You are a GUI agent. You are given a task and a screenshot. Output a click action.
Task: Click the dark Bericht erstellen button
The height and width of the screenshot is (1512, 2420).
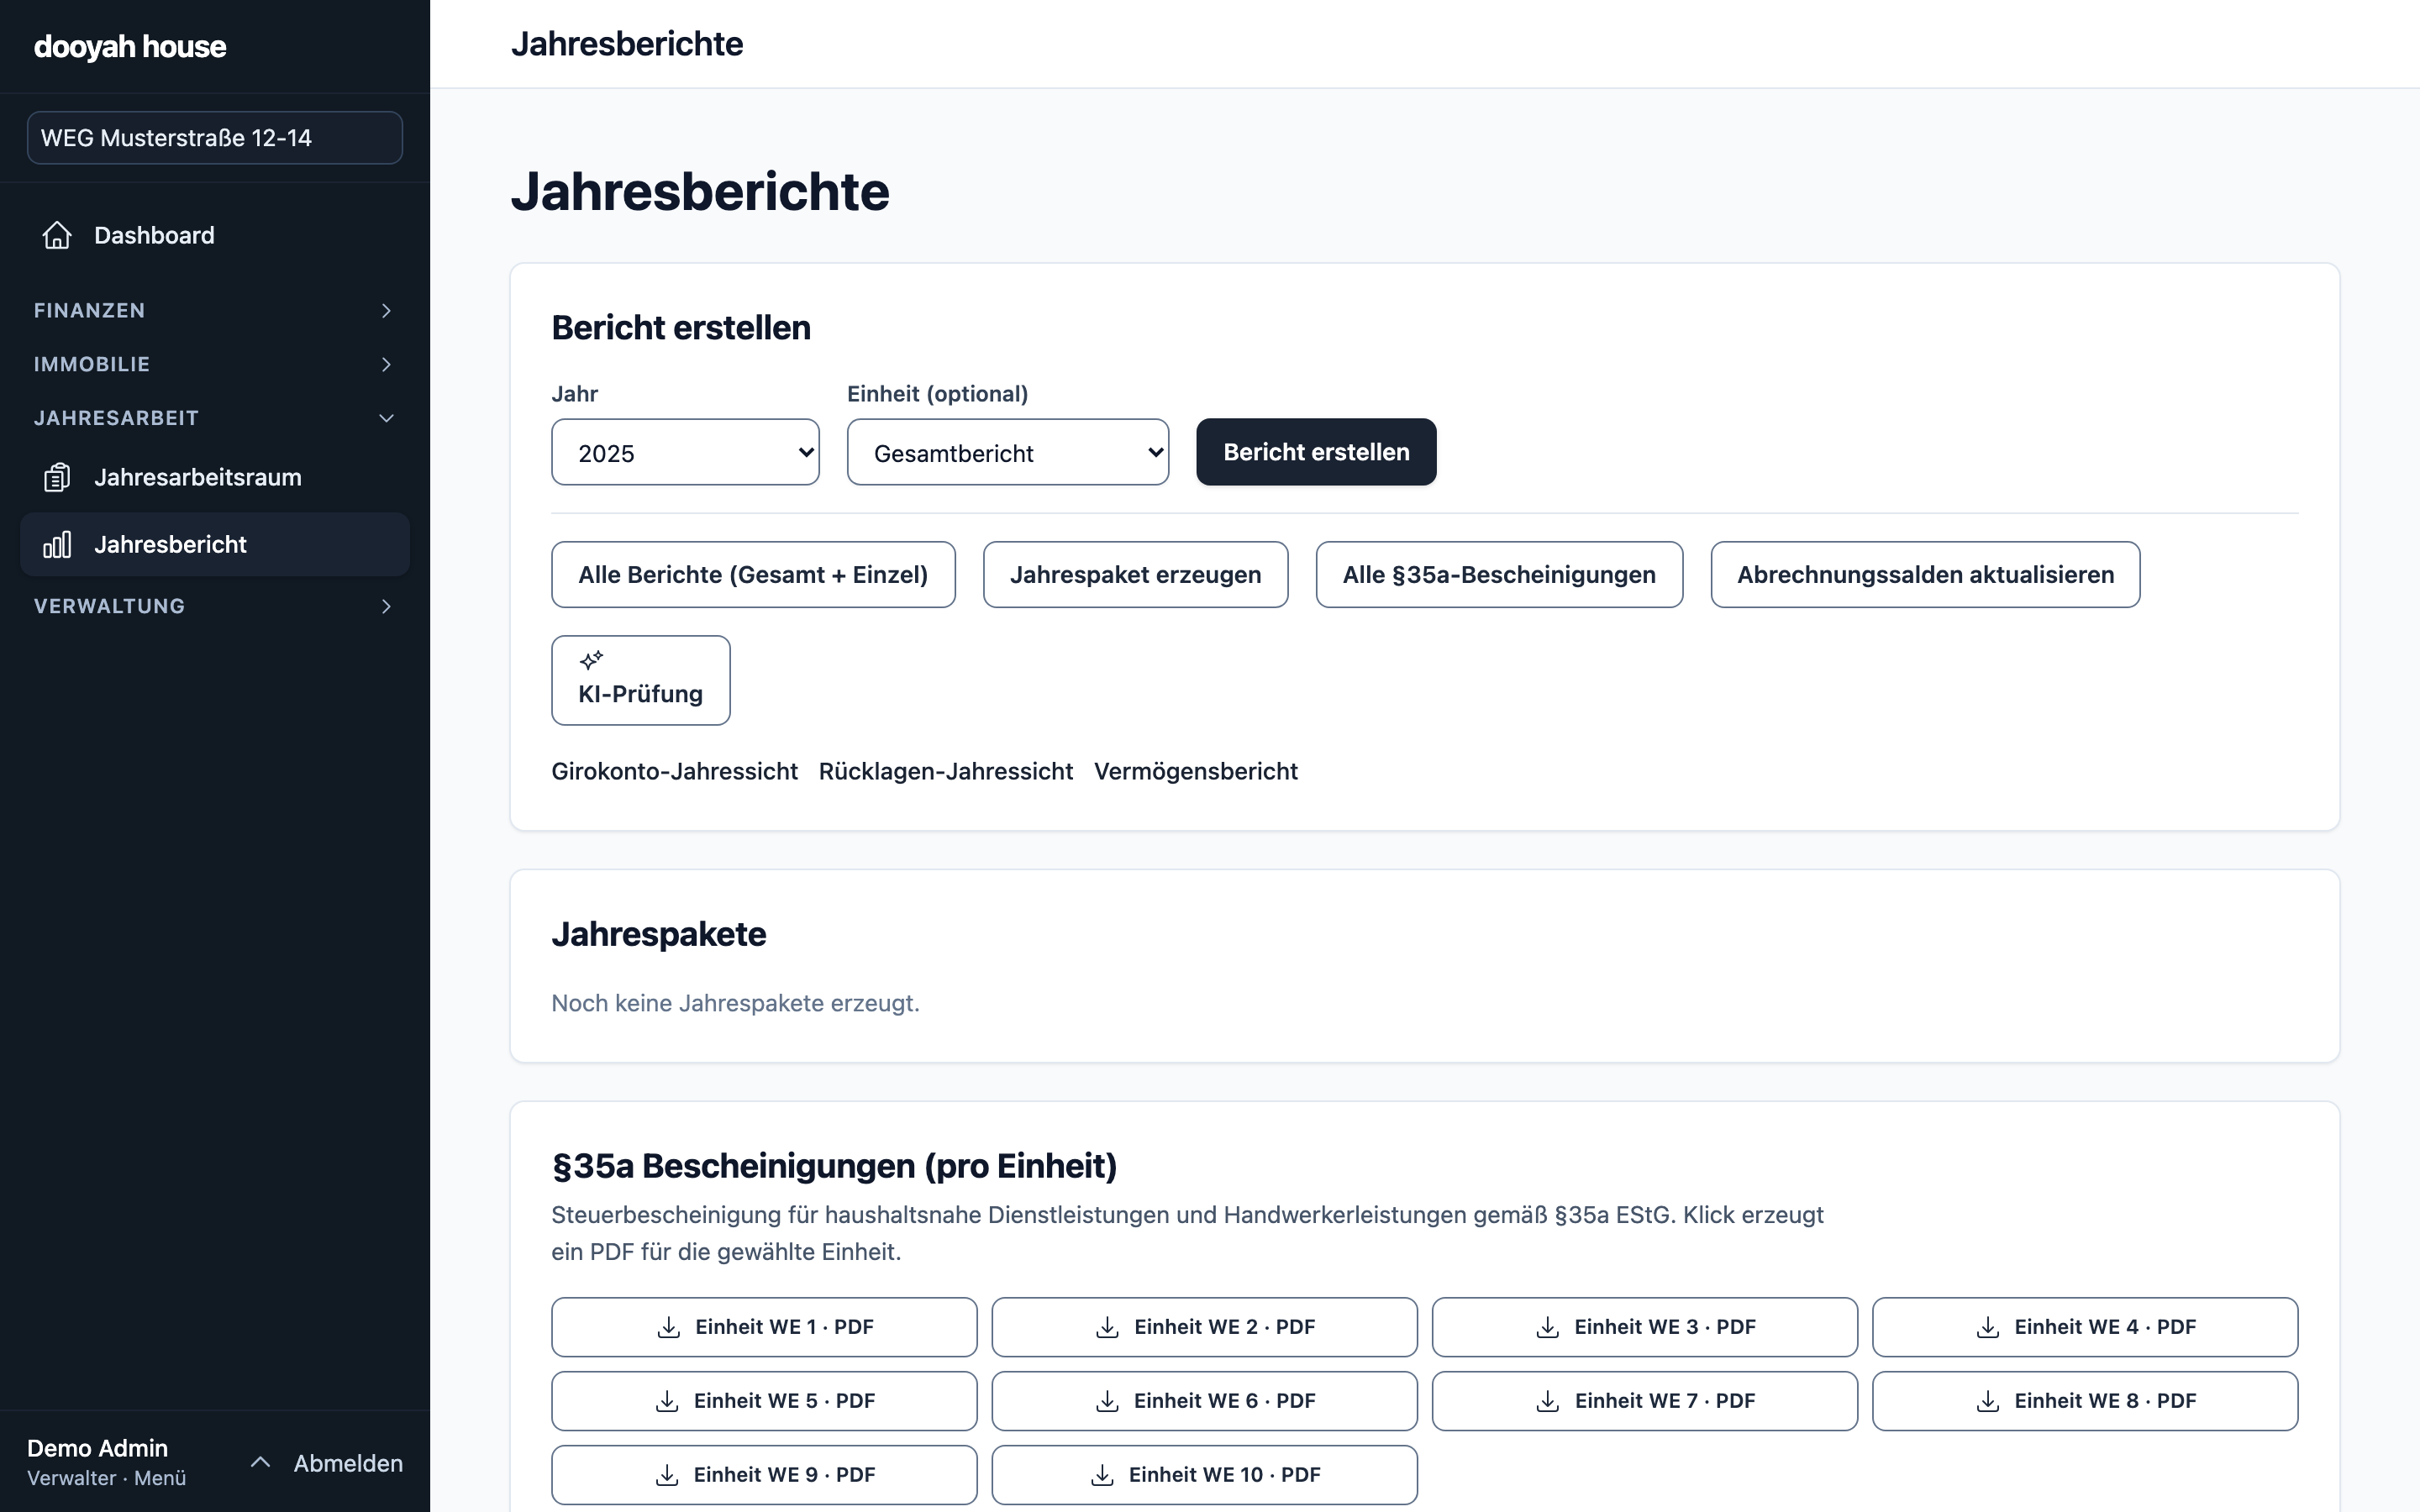pyautogui.click(x=1316, y=452)
